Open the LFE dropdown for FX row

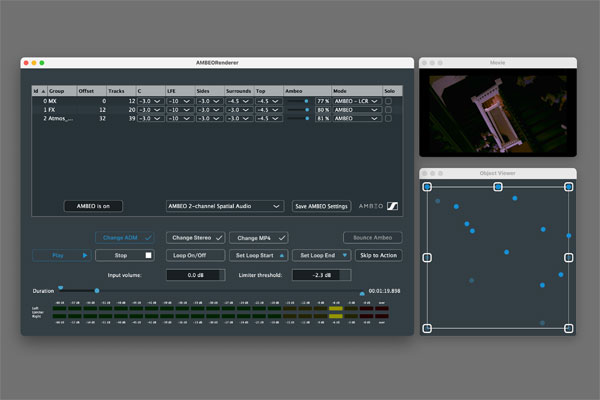point(180,110)
